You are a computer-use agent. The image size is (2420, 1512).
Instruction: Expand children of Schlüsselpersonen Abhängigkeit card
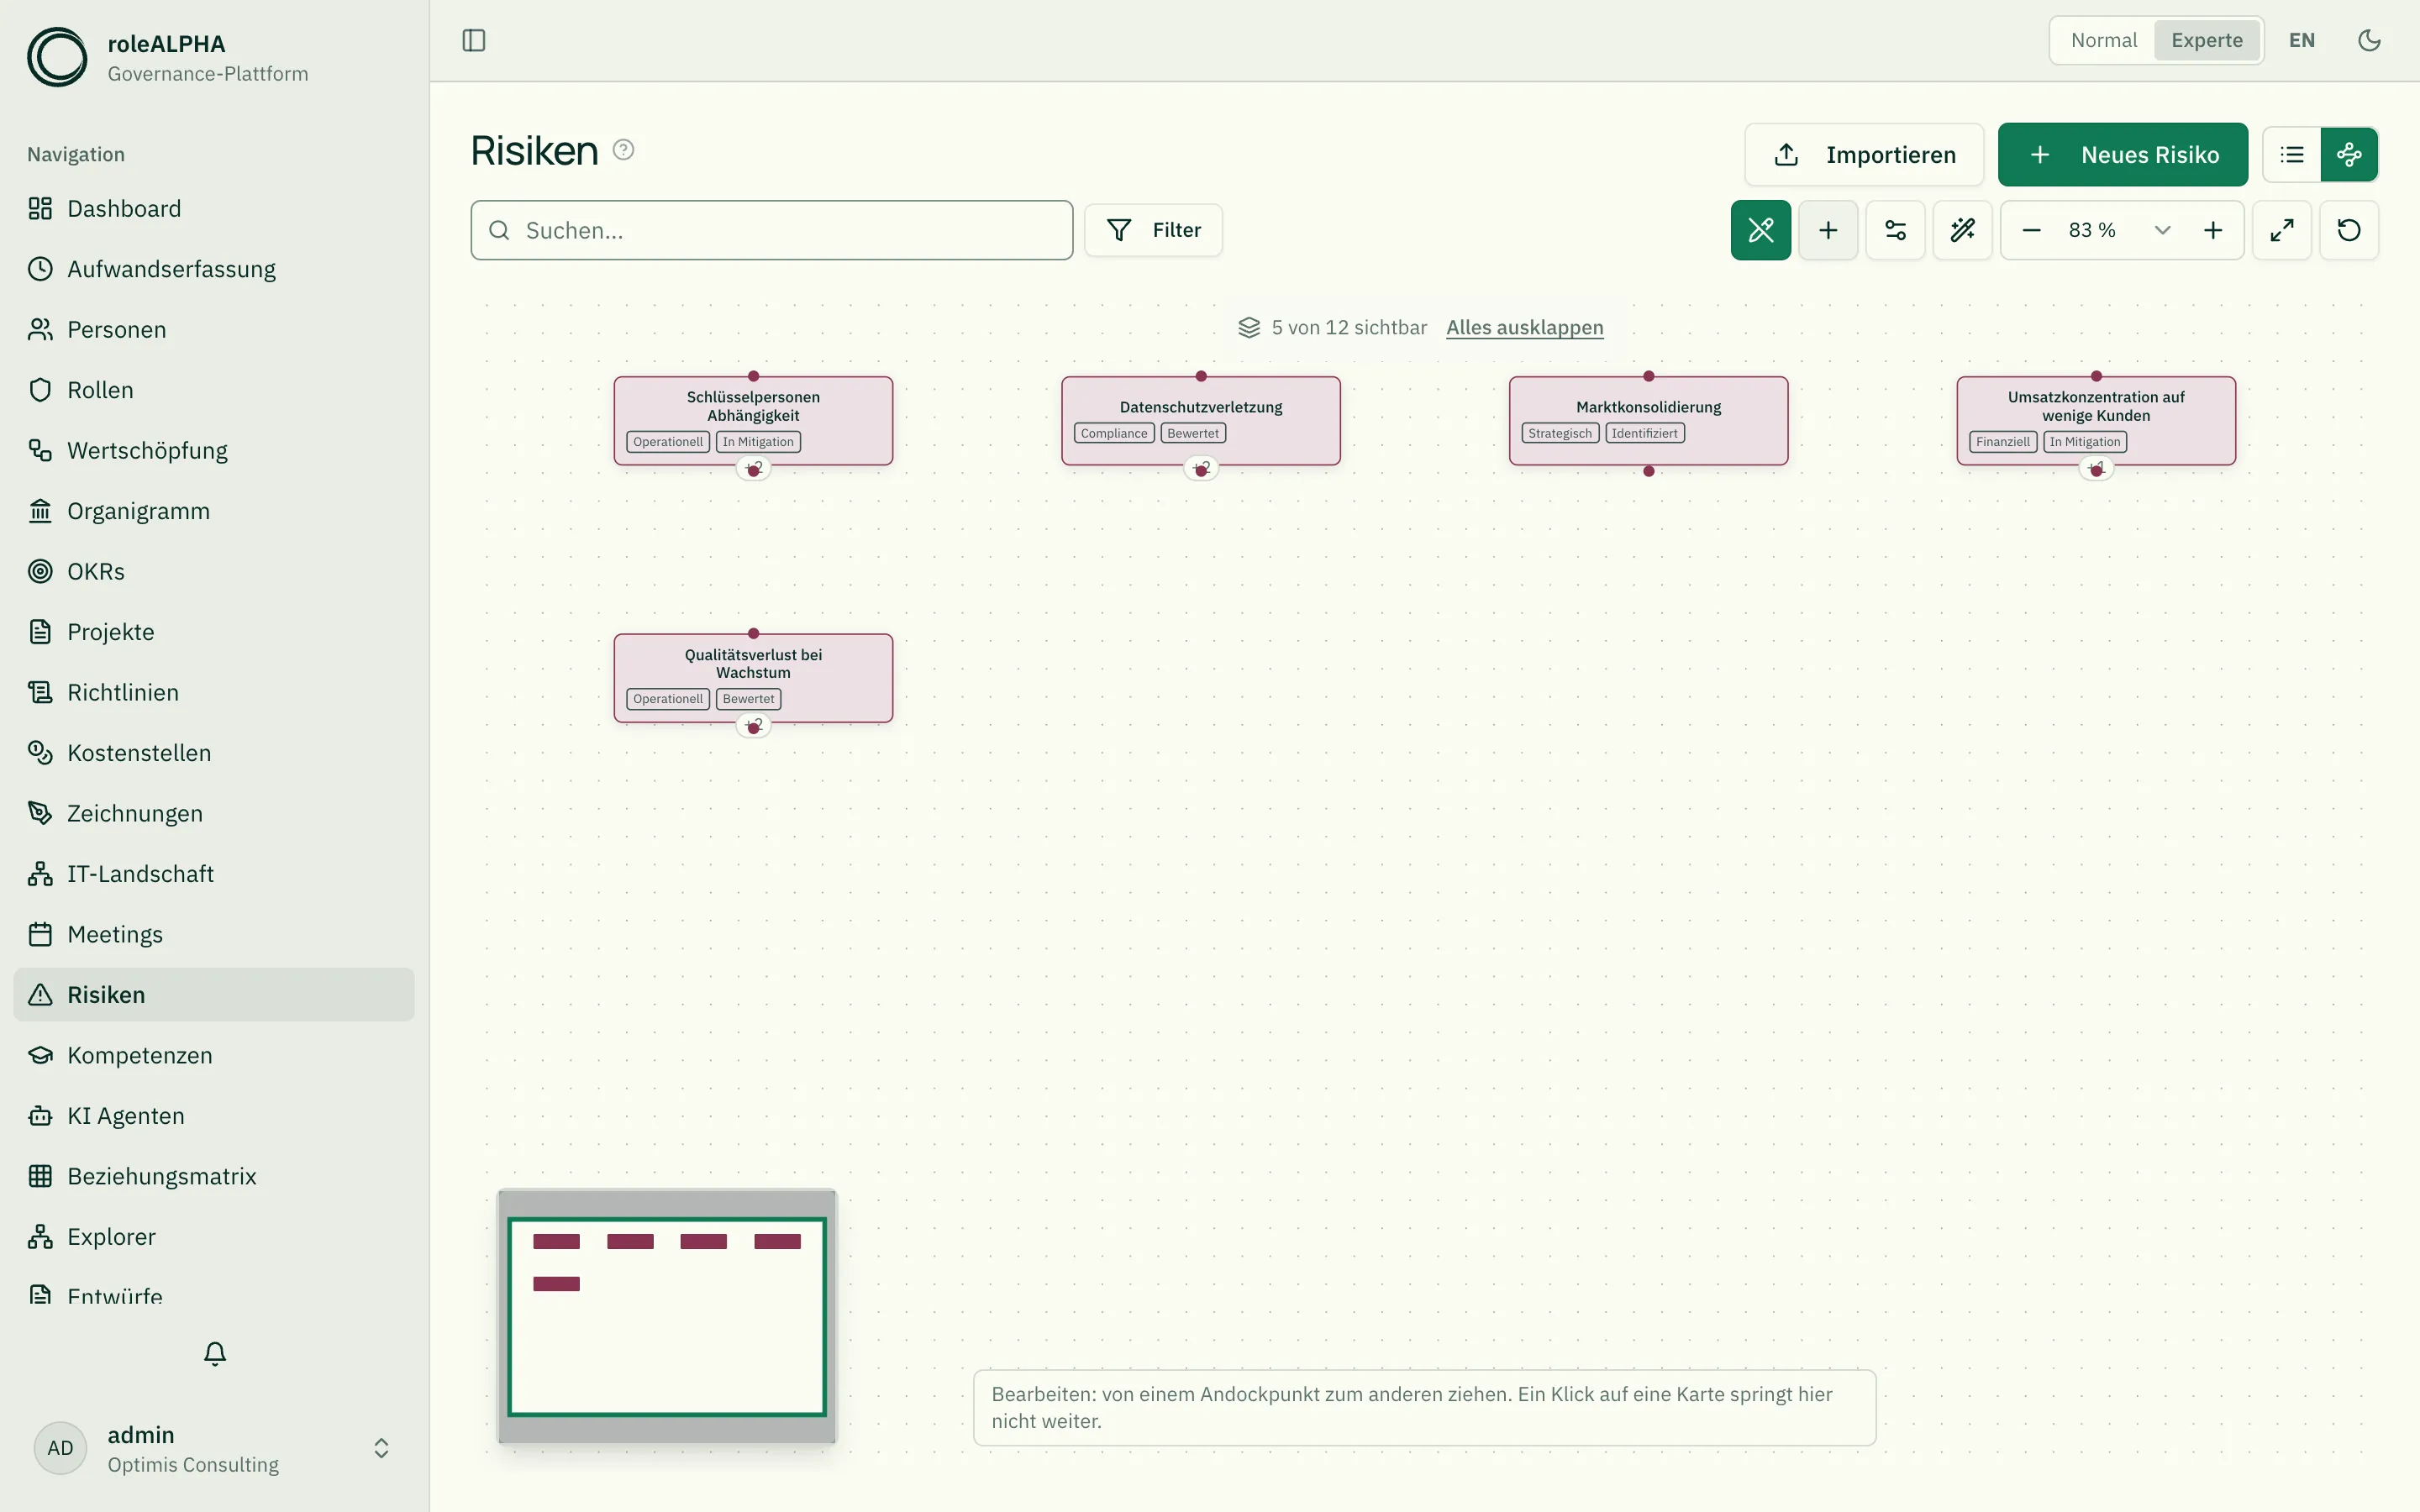click(x=753, y=469)
